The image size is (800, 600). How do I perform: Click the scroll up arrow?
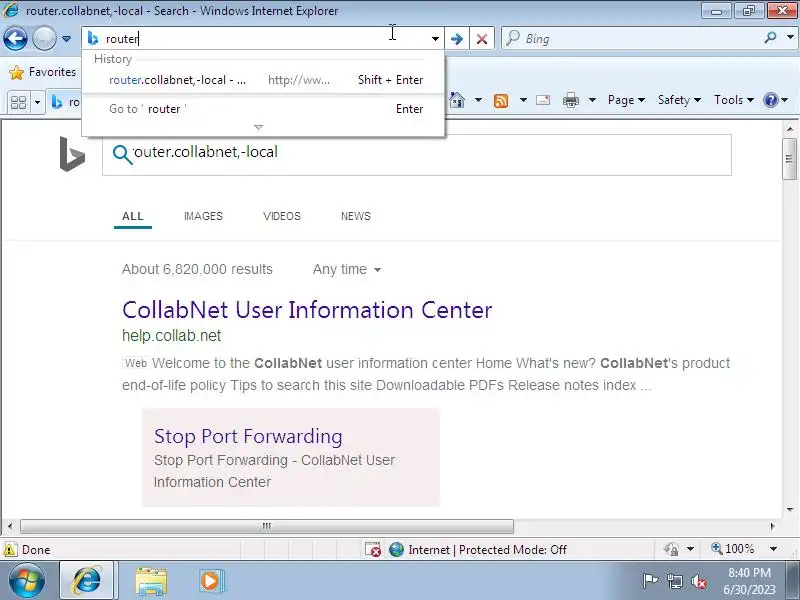coord(789,129)
